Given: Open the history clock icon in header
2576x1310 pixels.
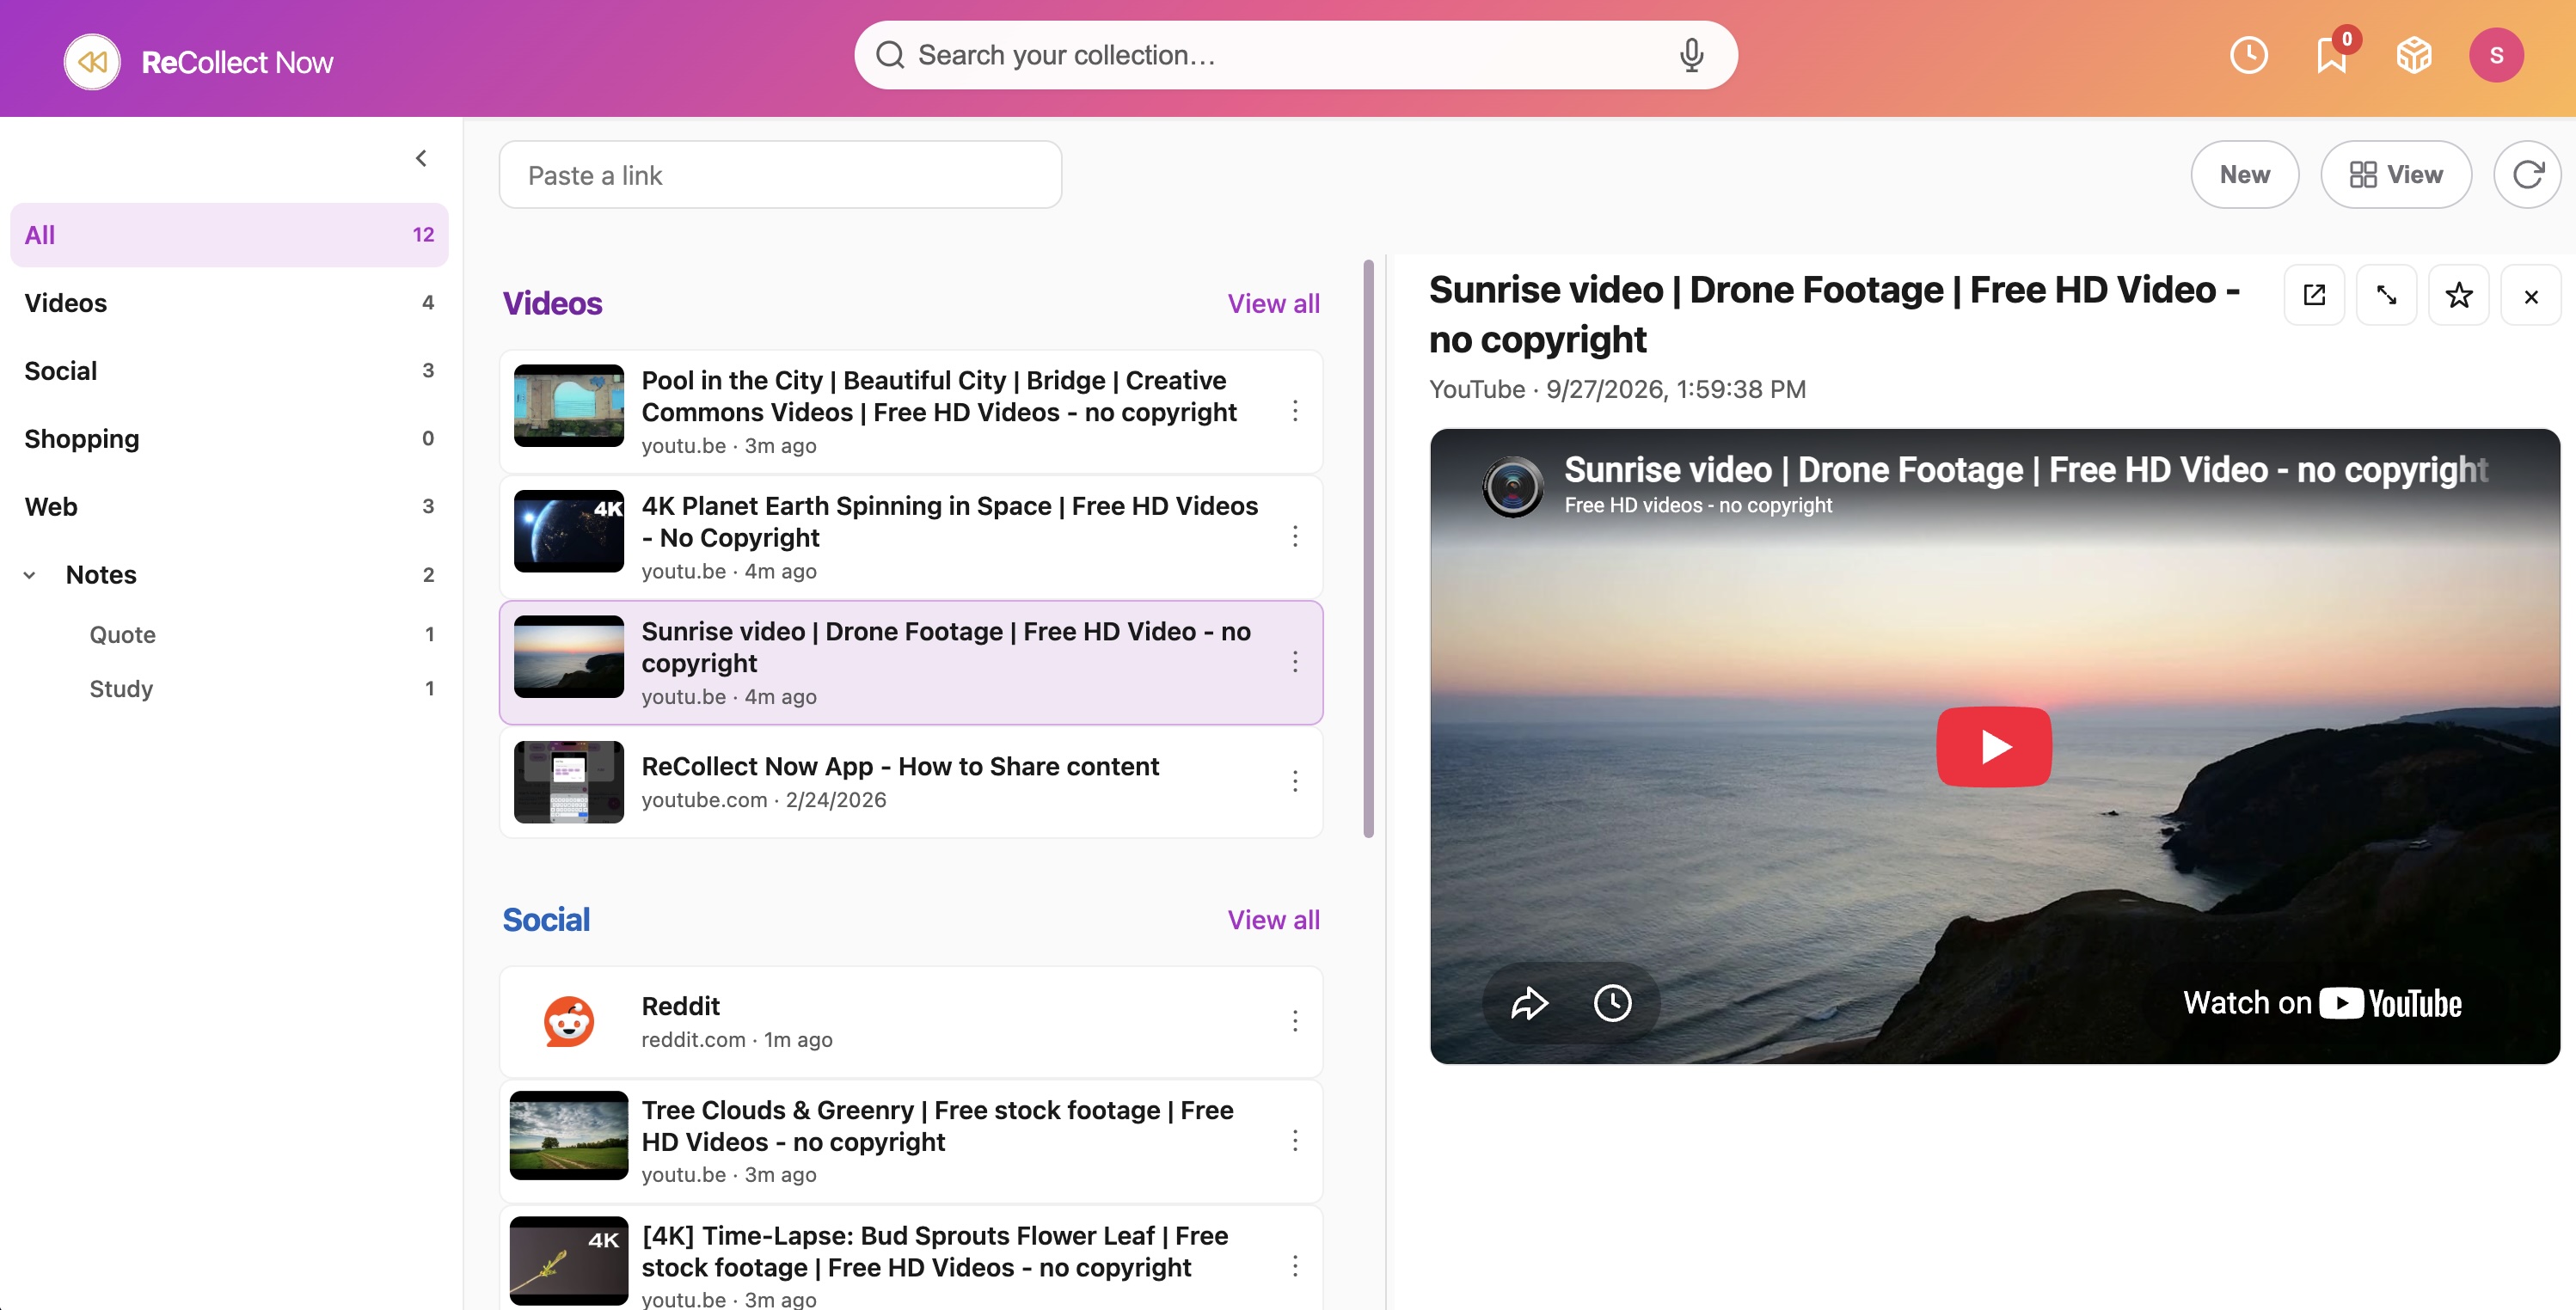Looking at the screenshot, I should point(2249,55).
